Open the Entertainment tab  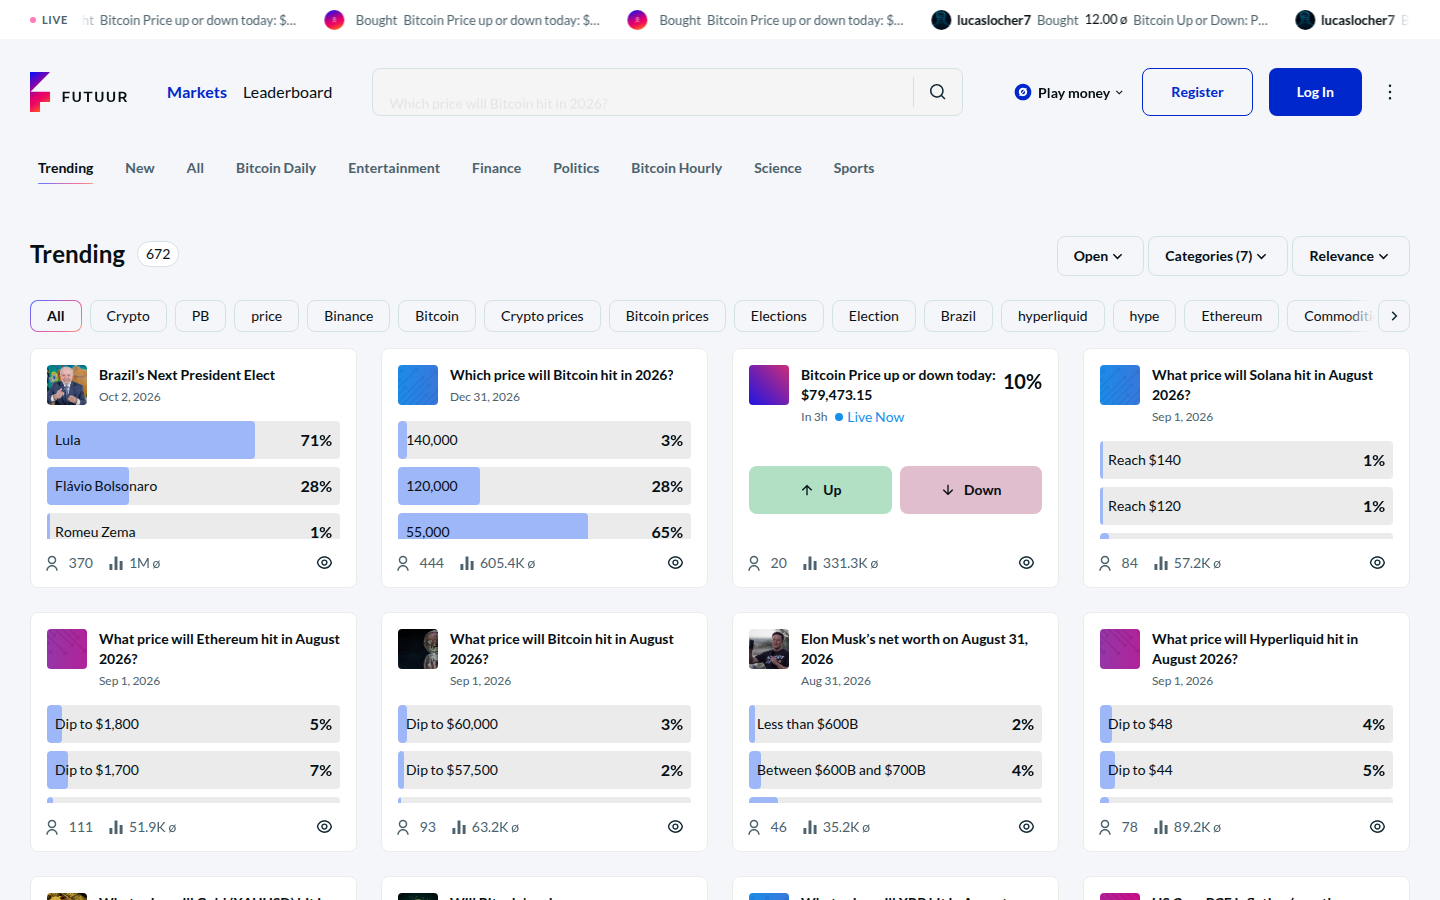(x=394, y=168)
